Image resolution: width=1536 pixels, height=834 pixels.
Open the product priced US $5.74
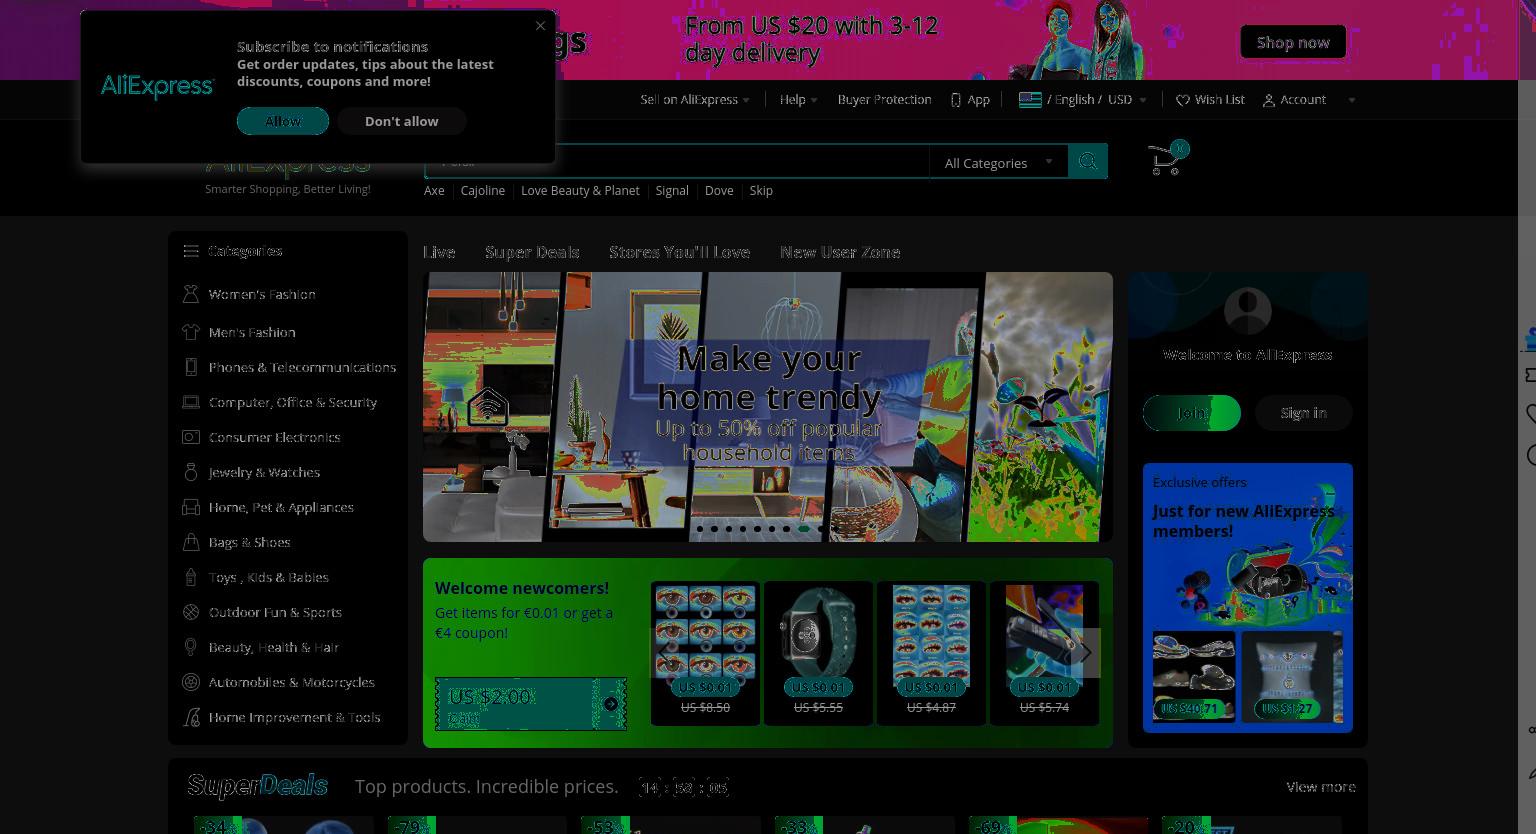pos(1044,652)
